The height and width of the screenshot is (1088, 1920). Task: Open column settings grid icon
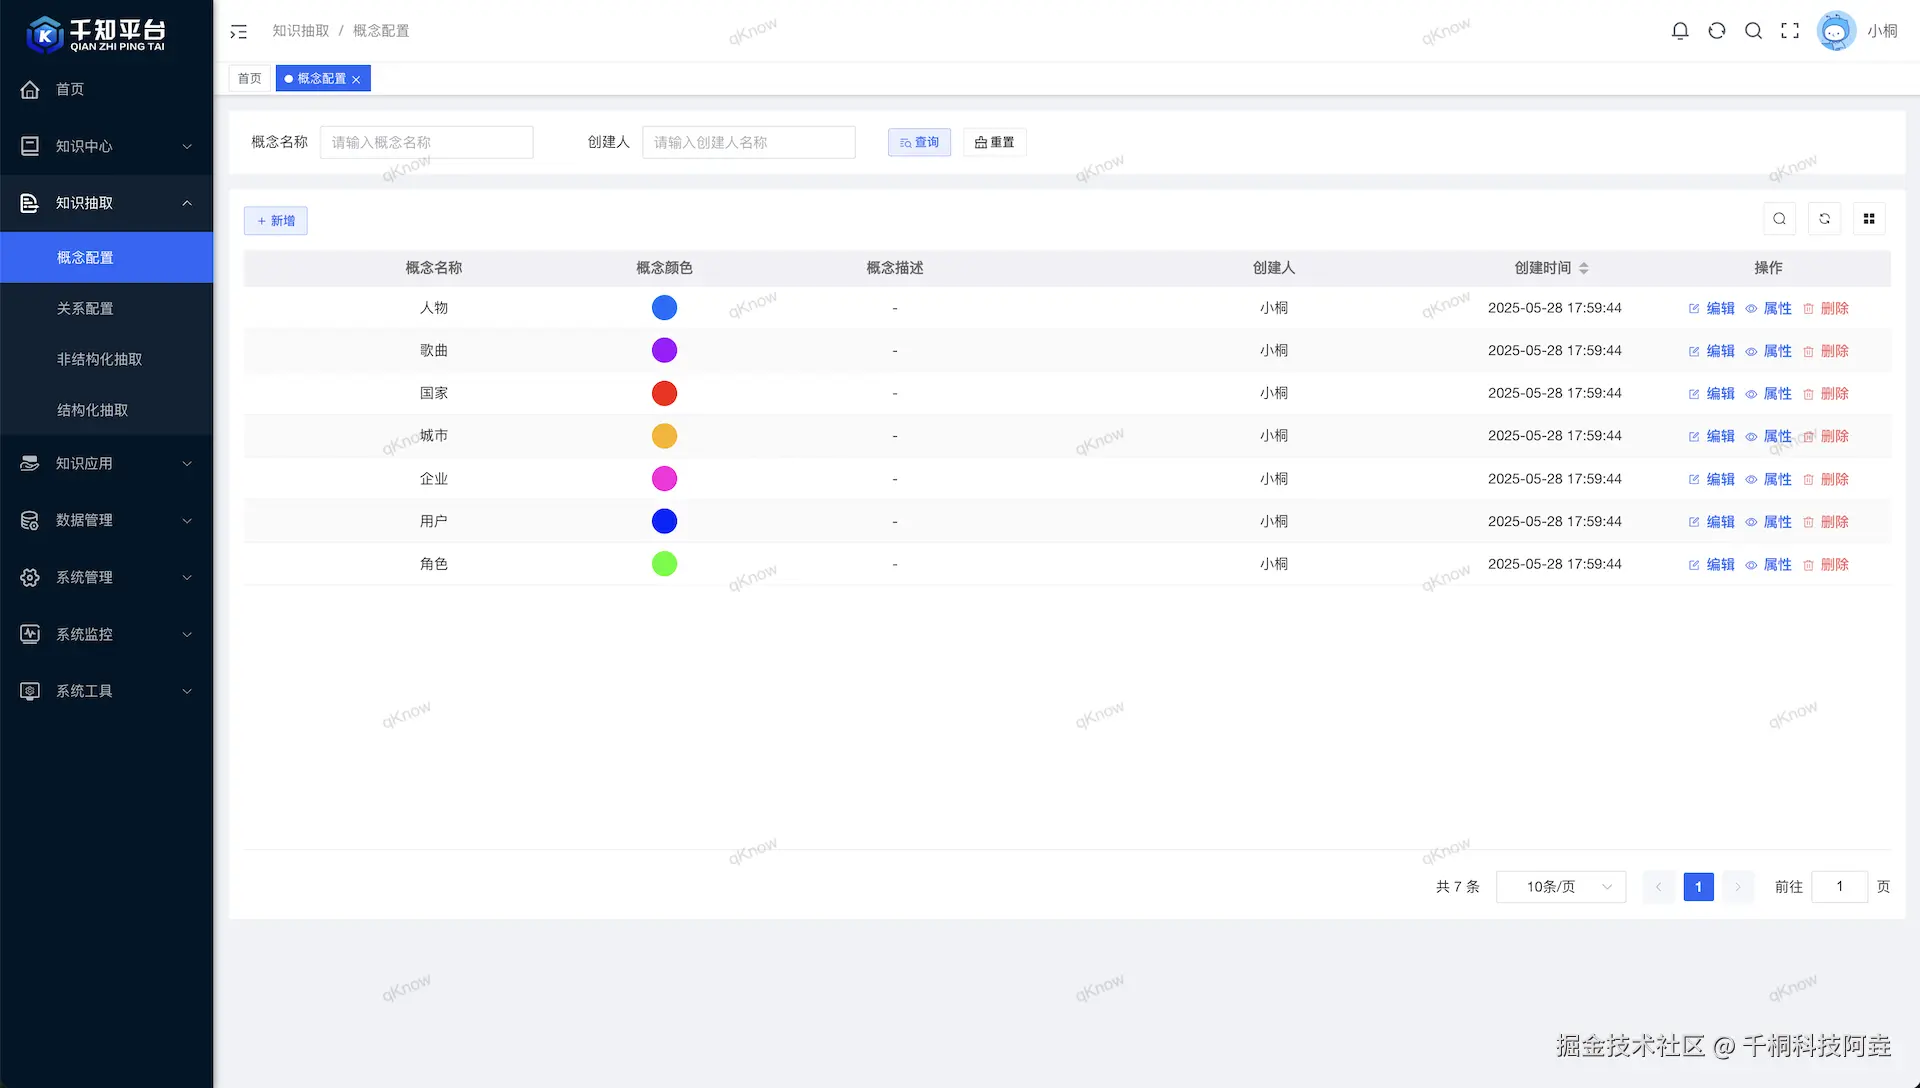coord(1869,219)
